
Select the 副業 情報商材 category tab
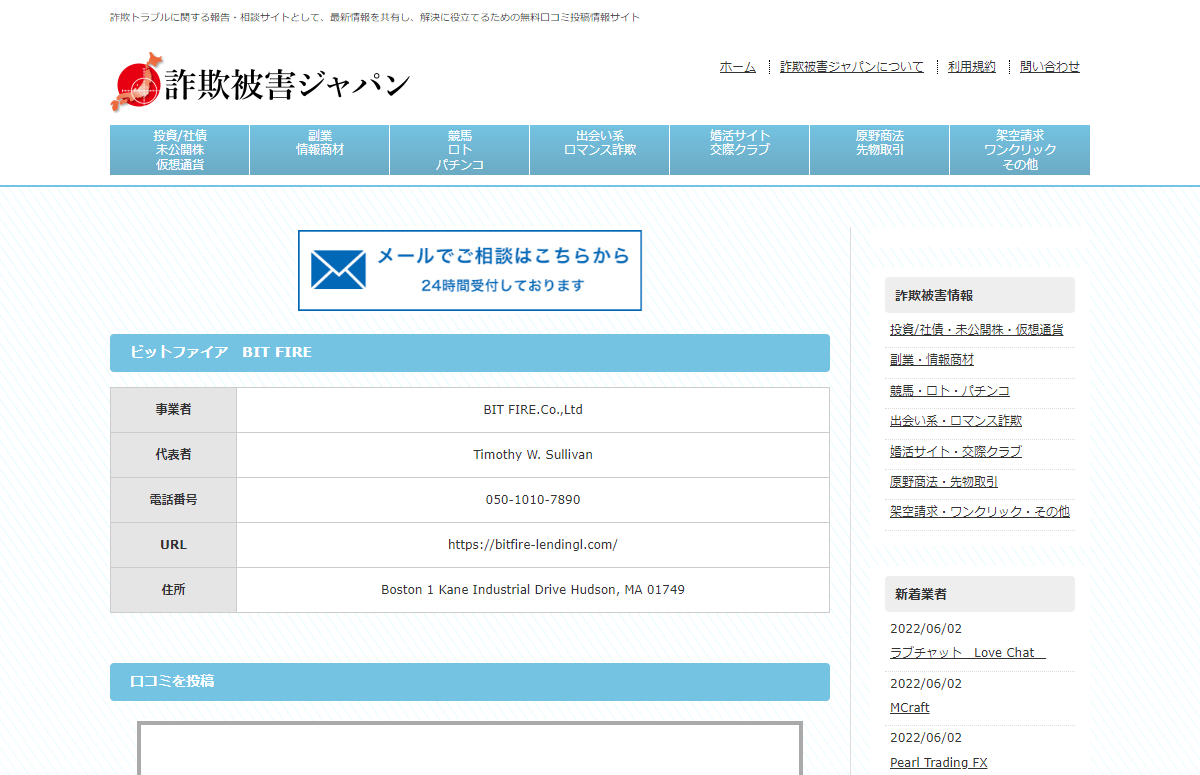318,149
